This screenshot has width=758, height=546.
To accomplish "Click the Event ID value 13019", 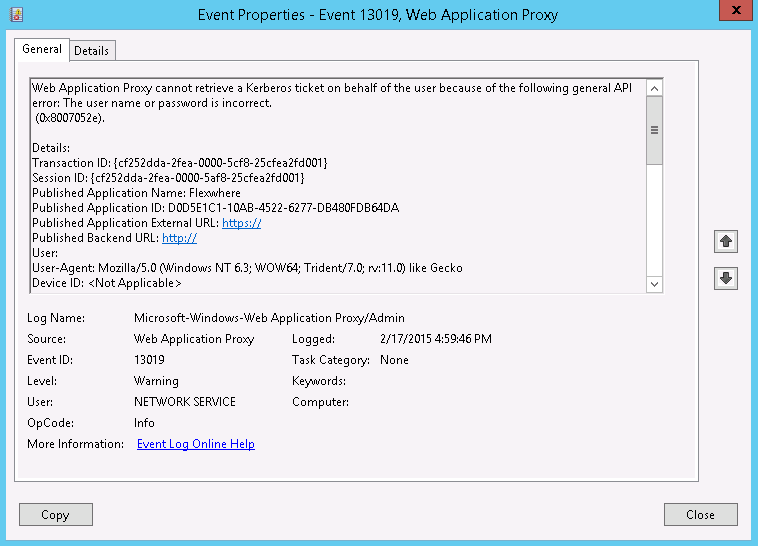I will [x=149, y=360].
